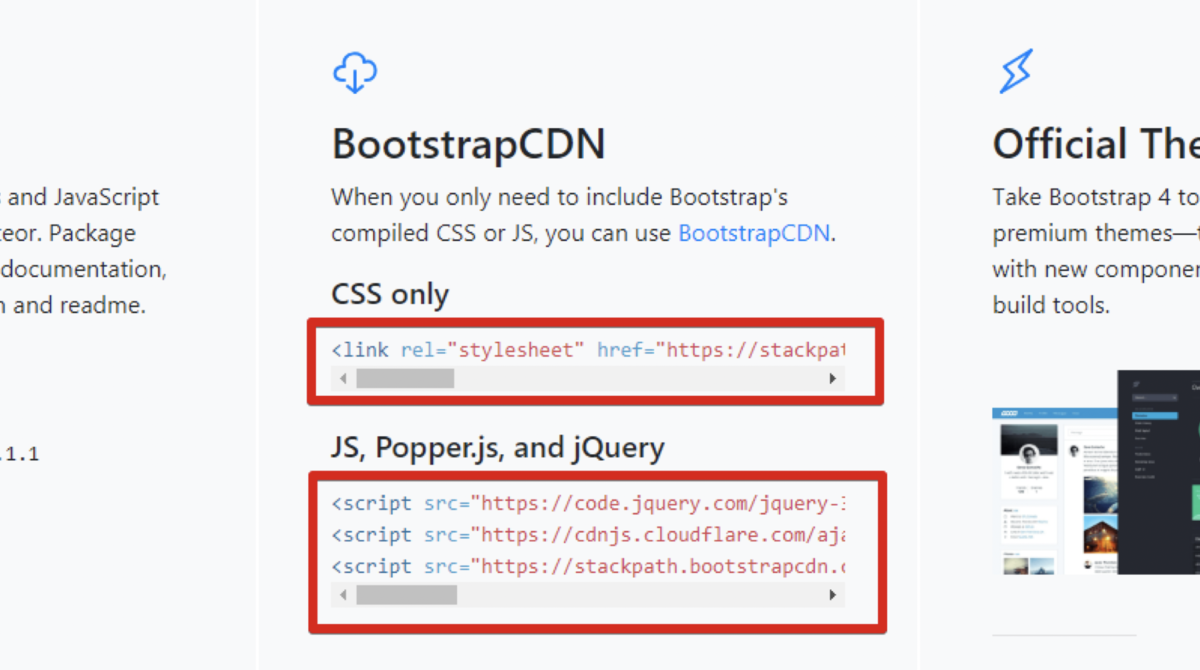Click the BootstrapCDN heading
Image resolution: width=1200 pixels, height=670 pixels.
(x=469, y=145)
